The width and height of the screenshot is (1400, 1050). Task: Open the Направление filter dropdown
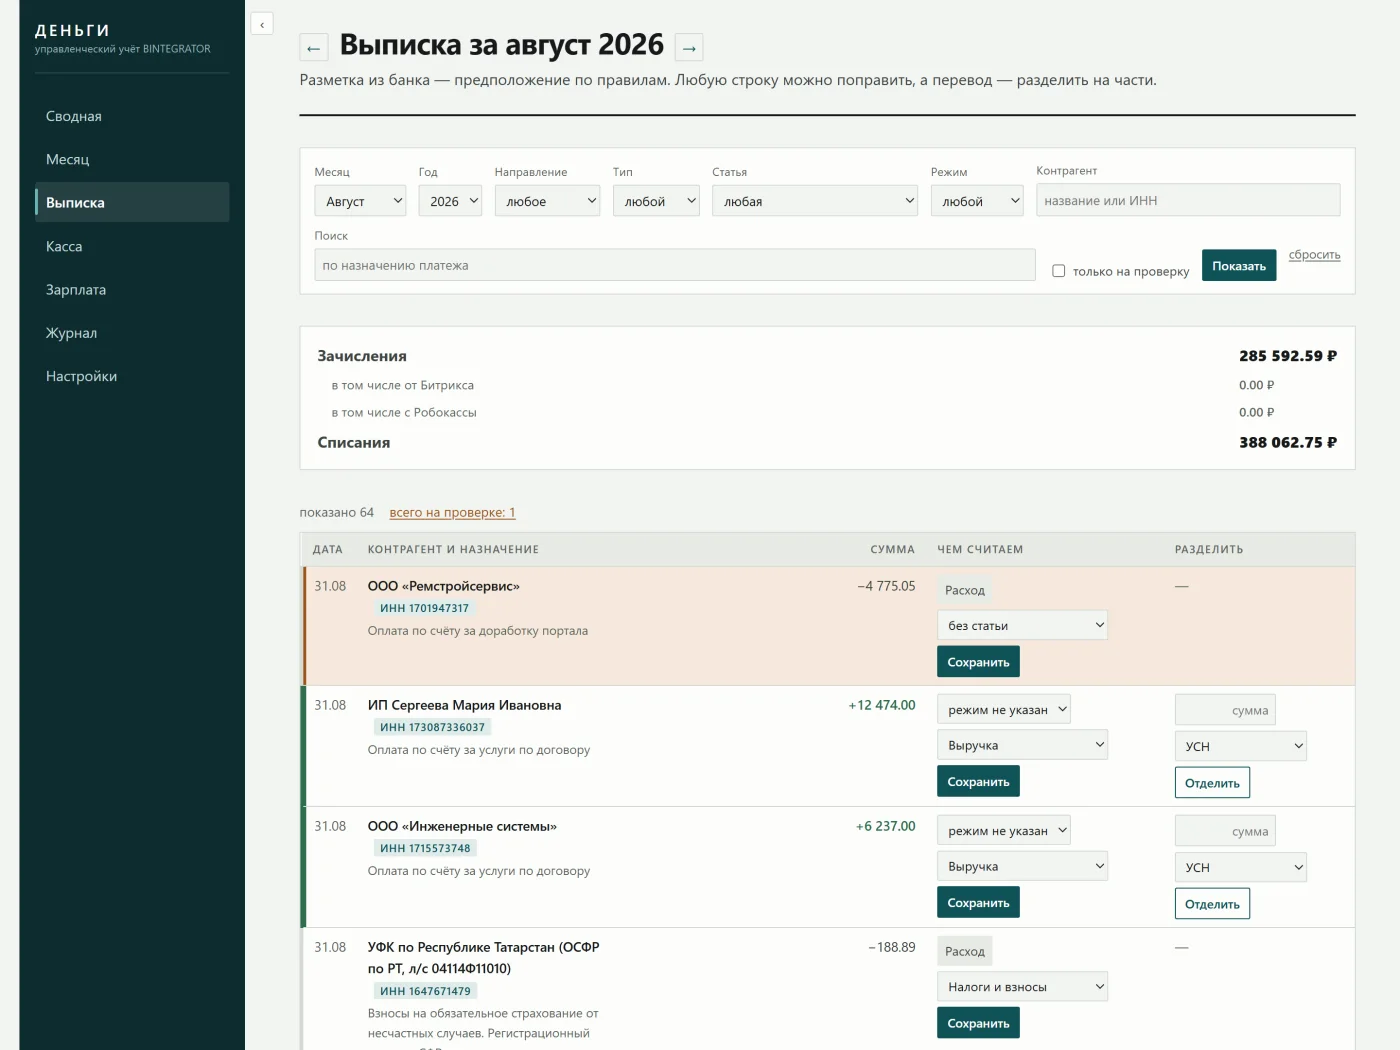pyautogui.click(x=547, y=201)
